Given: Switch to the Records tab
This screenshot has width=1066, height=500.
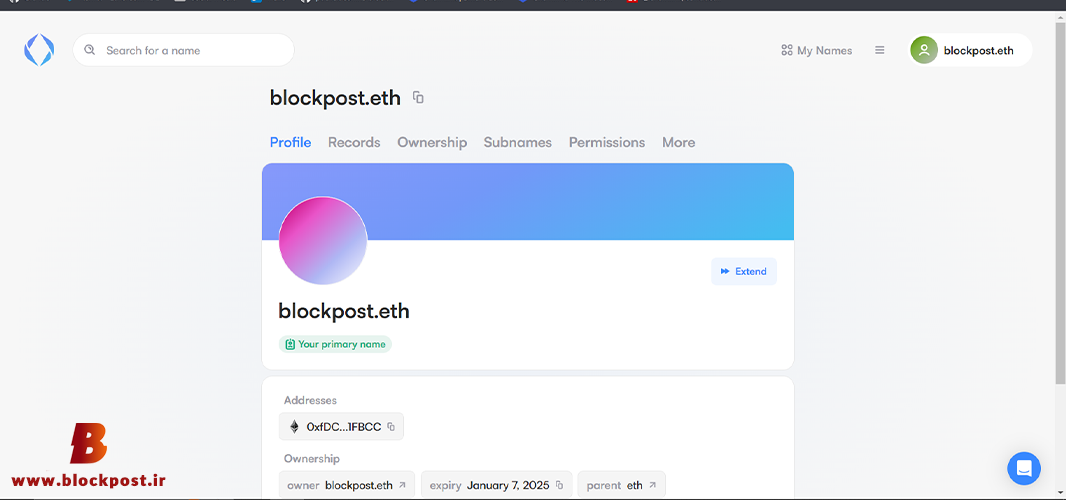Looking at the screenshot, I should 354,143.
